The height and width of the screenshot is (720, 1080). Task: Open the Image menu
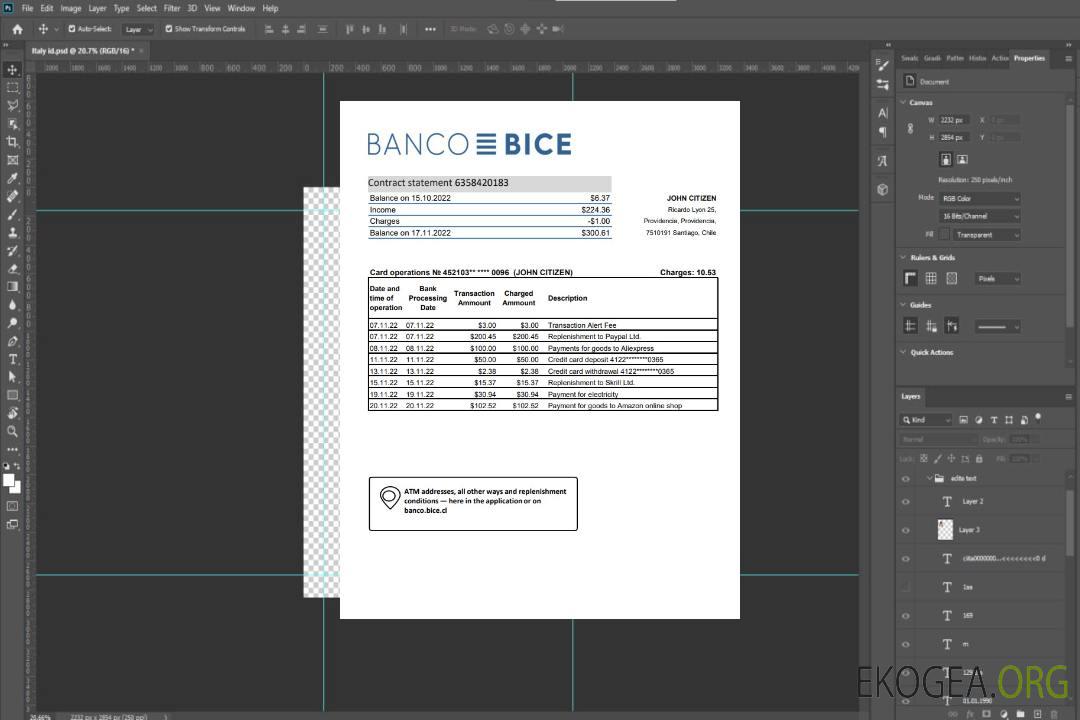coord(71,8)
